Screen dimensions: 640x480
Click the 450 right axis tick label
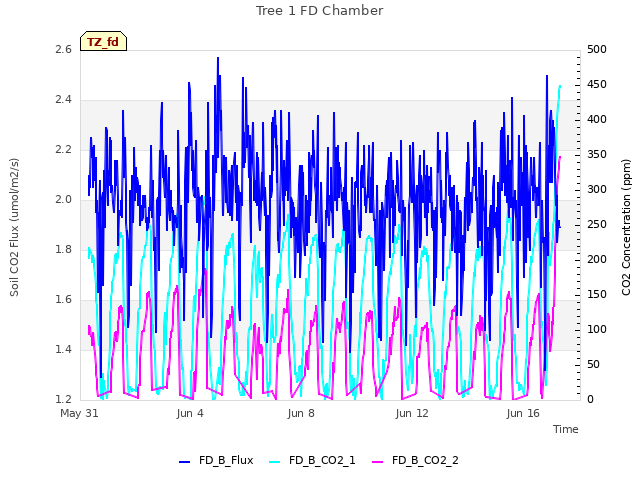(x=597, y=84)
